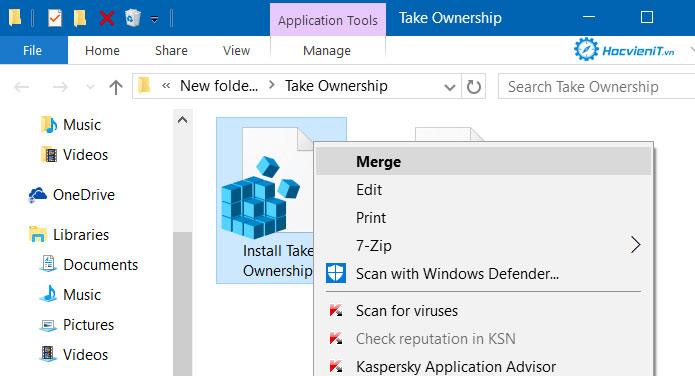Click the Recycle Bin icon in quick access toolbar

click(x=133, y=18)
